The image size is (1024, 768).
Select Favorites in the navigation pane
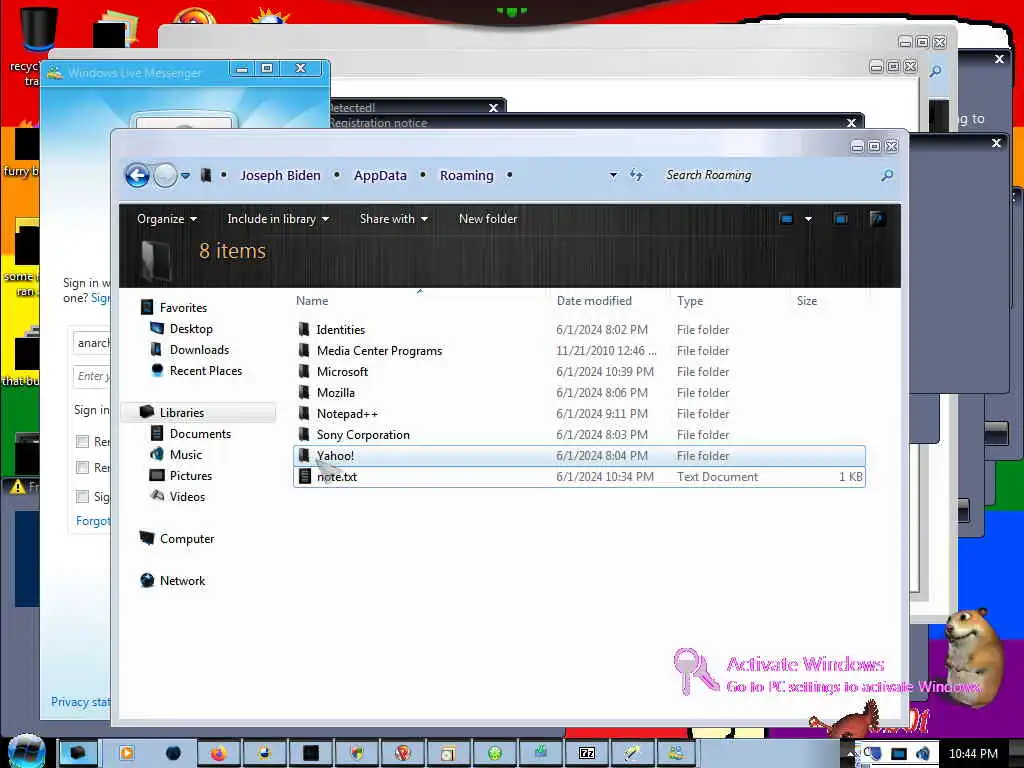[183, 308]
